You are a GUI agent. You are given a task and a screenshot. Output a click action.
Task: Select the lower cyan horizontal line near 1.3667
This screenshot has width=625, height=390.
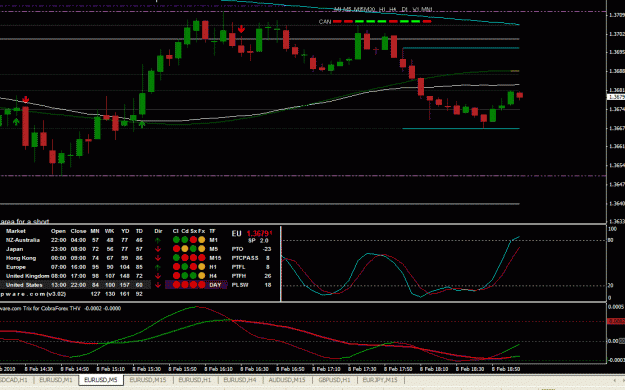461,128
